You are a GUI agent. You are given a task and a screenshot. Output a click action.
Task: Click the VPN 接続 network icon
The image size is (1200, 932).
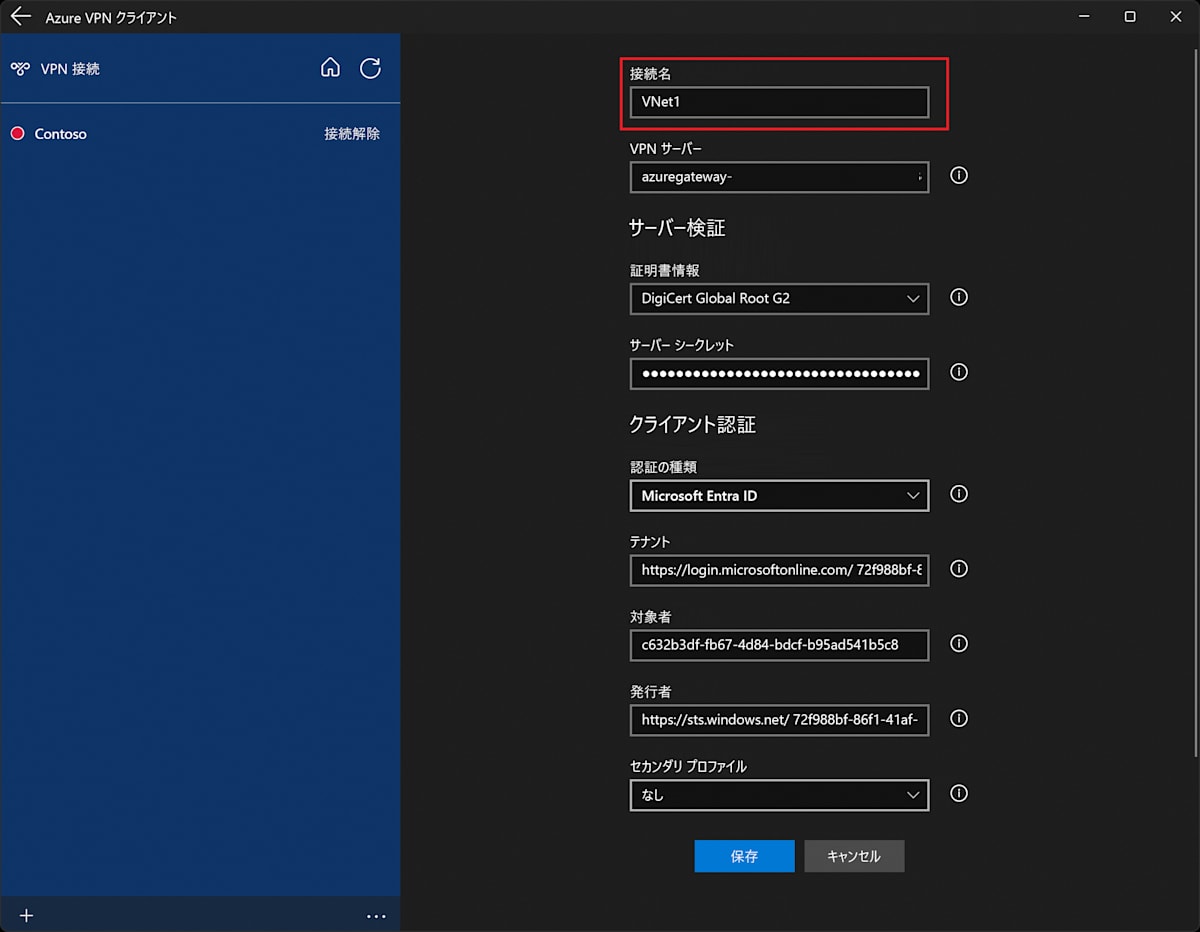[20, 69]
